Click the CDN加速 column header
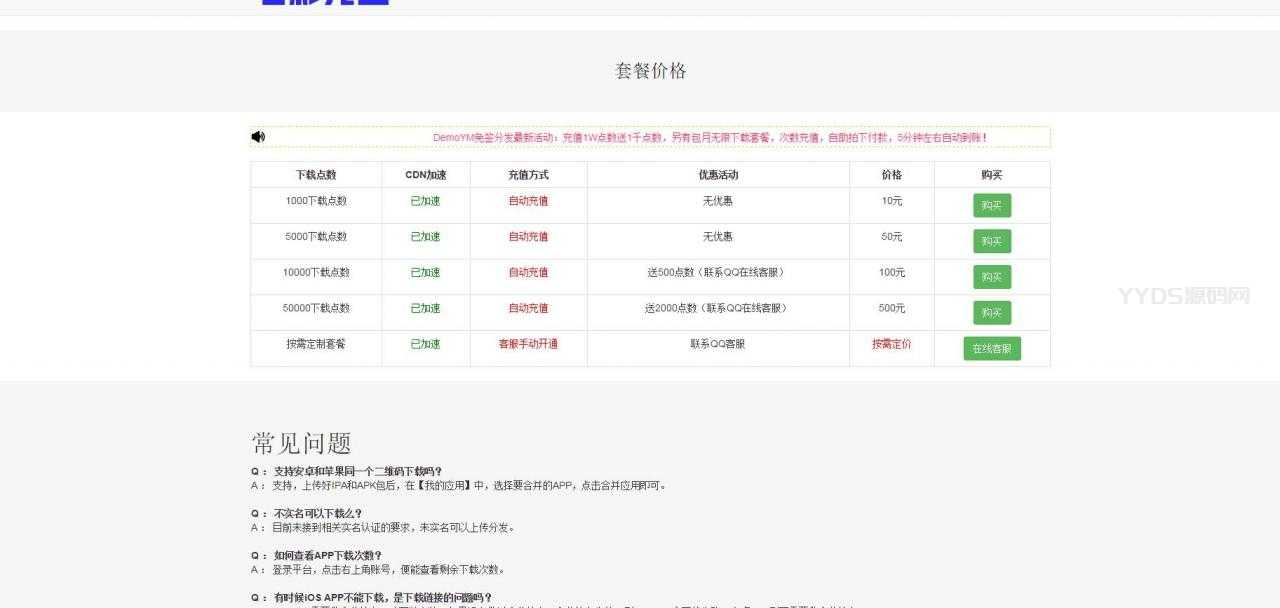 tap(425, 175)
